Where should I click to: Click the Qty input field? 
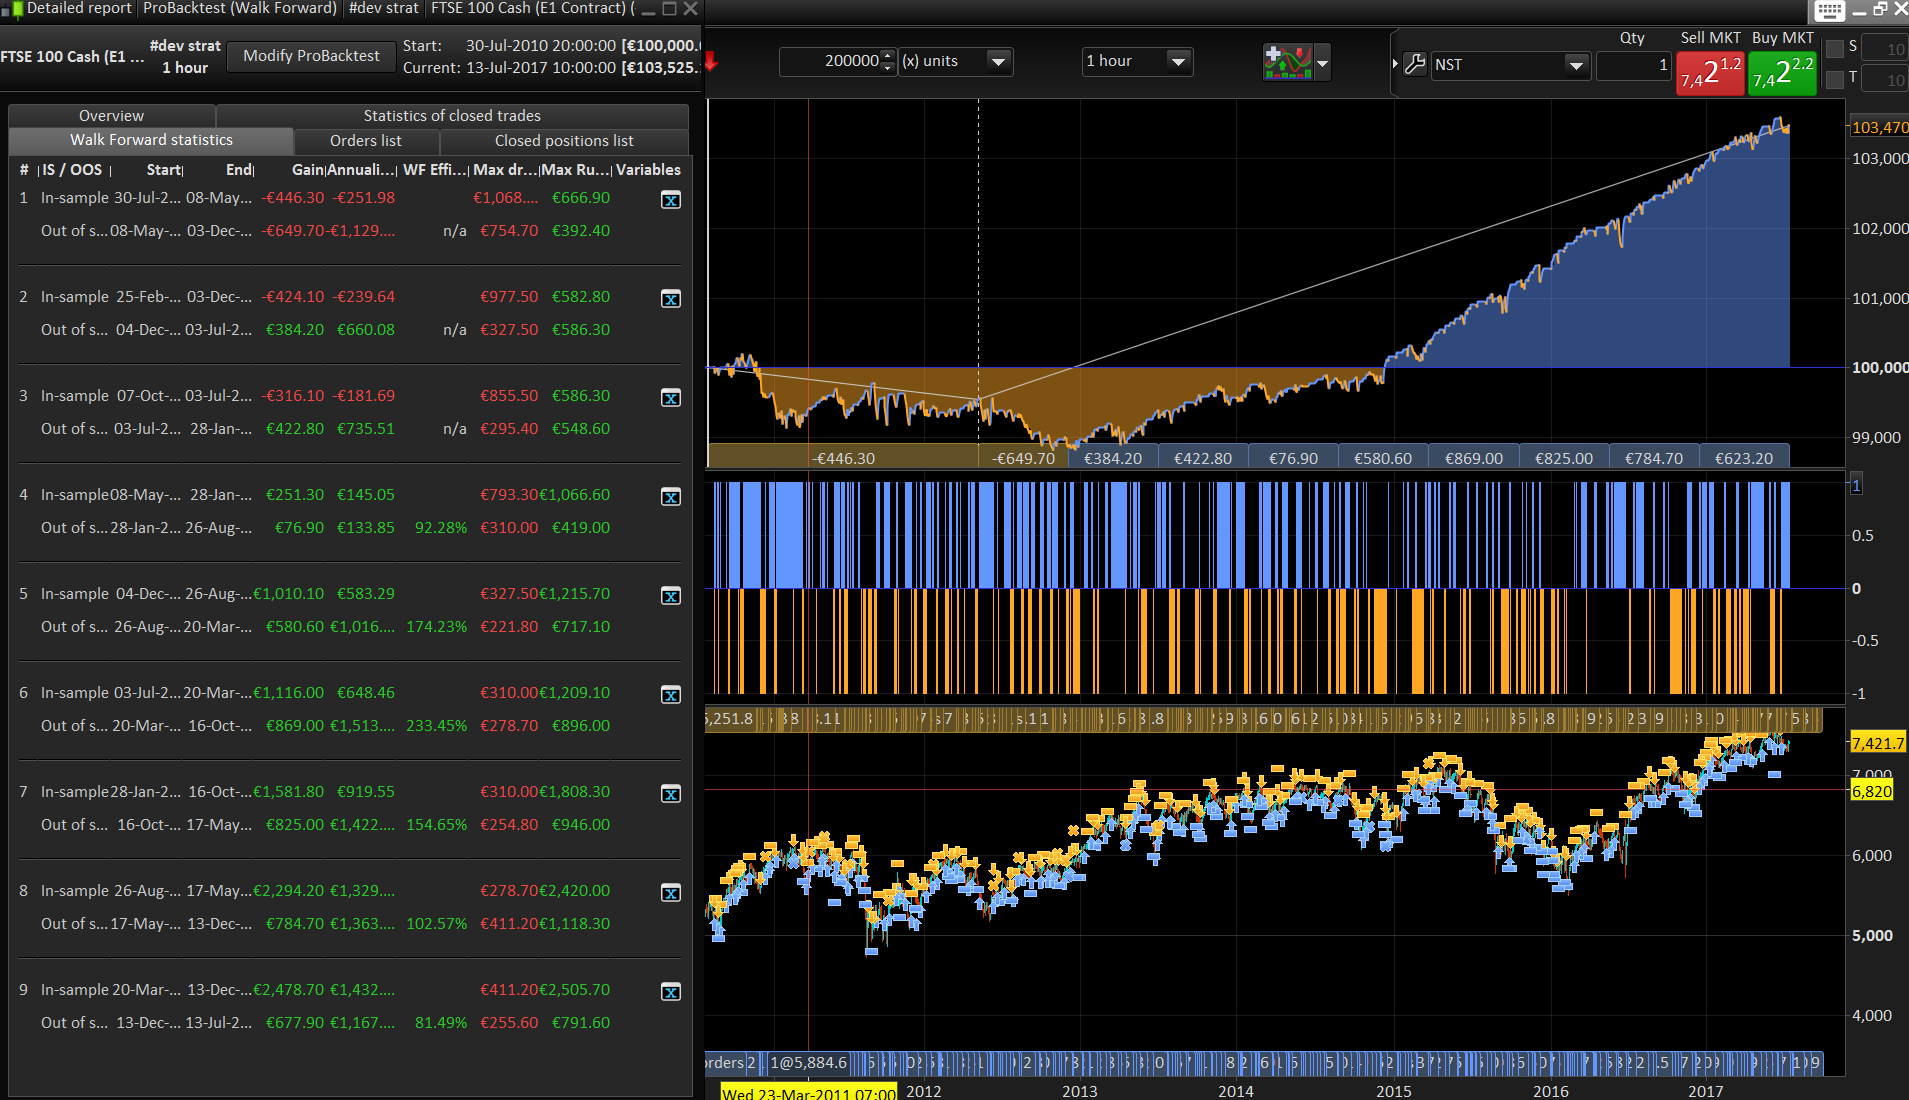coord(1633,66)
